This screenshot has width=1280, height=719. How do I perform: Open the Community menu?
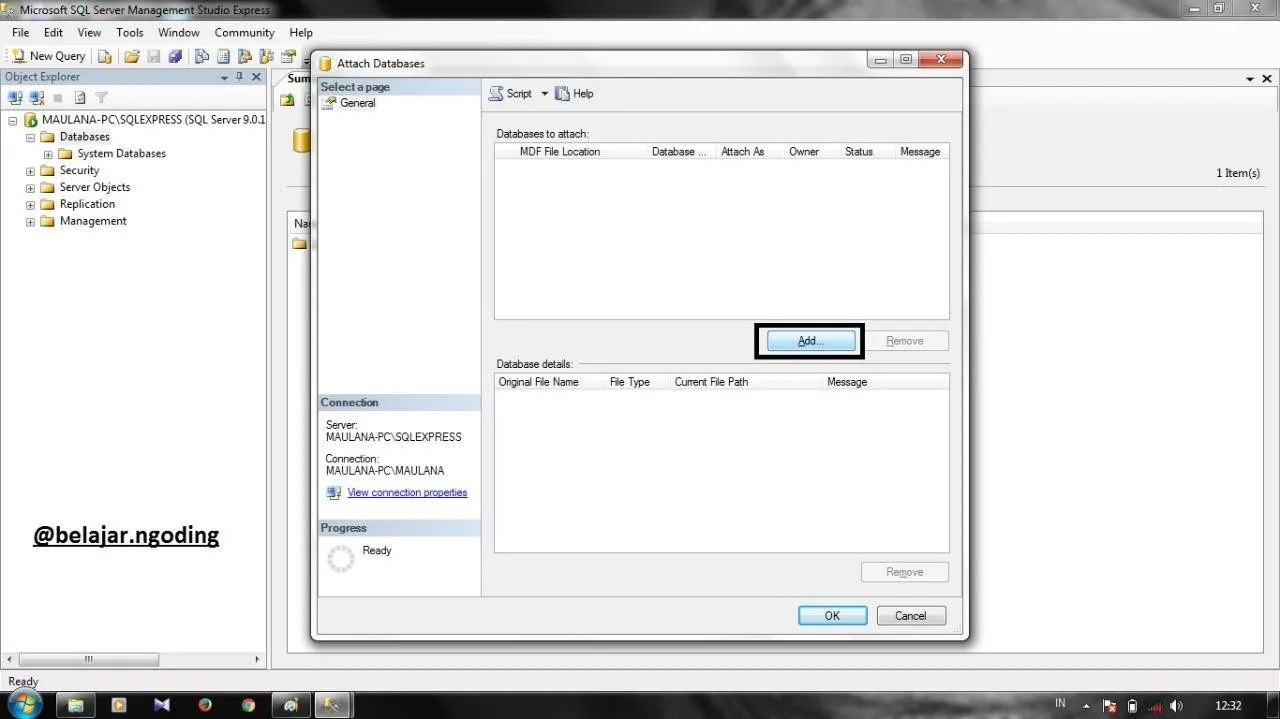[x=244, y=32]
